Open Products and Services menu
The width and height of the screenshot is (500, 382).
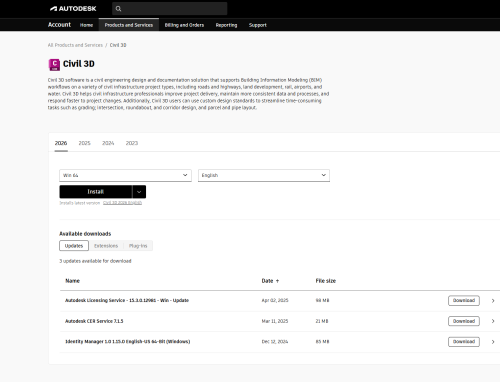[x=129, y=25]
